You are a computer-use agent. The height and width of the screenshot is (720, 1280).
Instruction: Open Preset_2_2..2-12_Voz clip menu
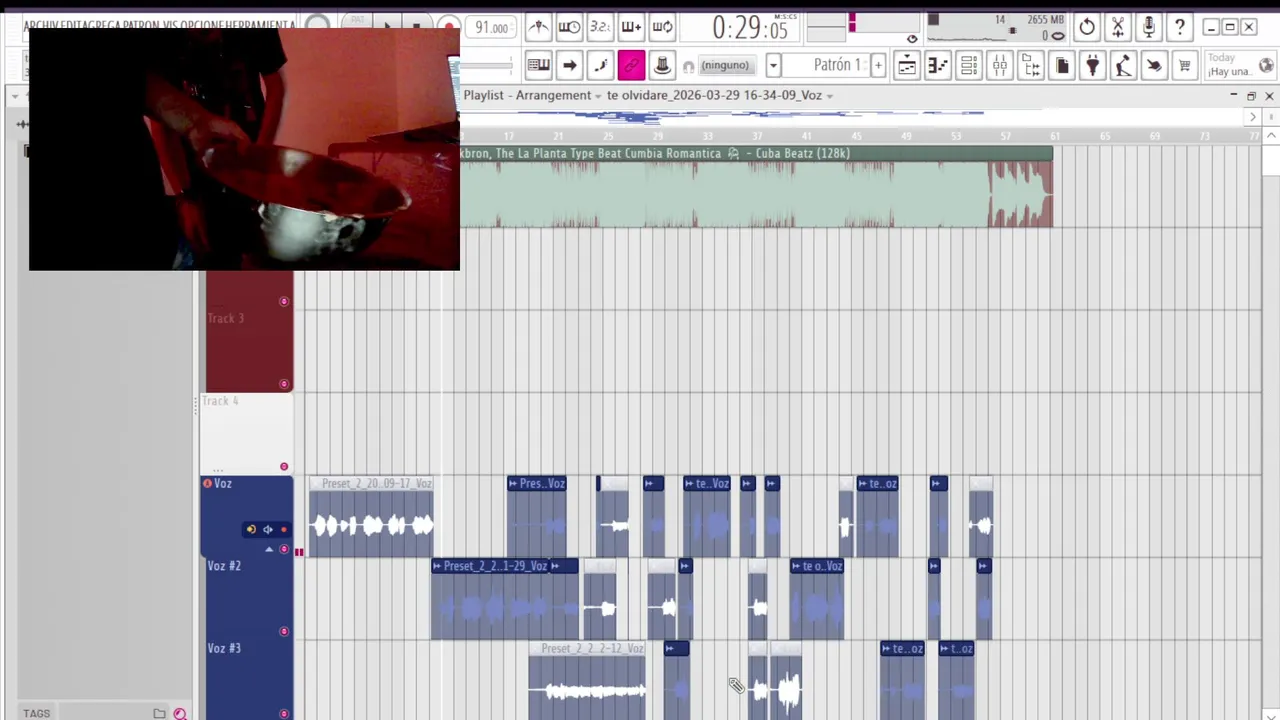(535, 649)
